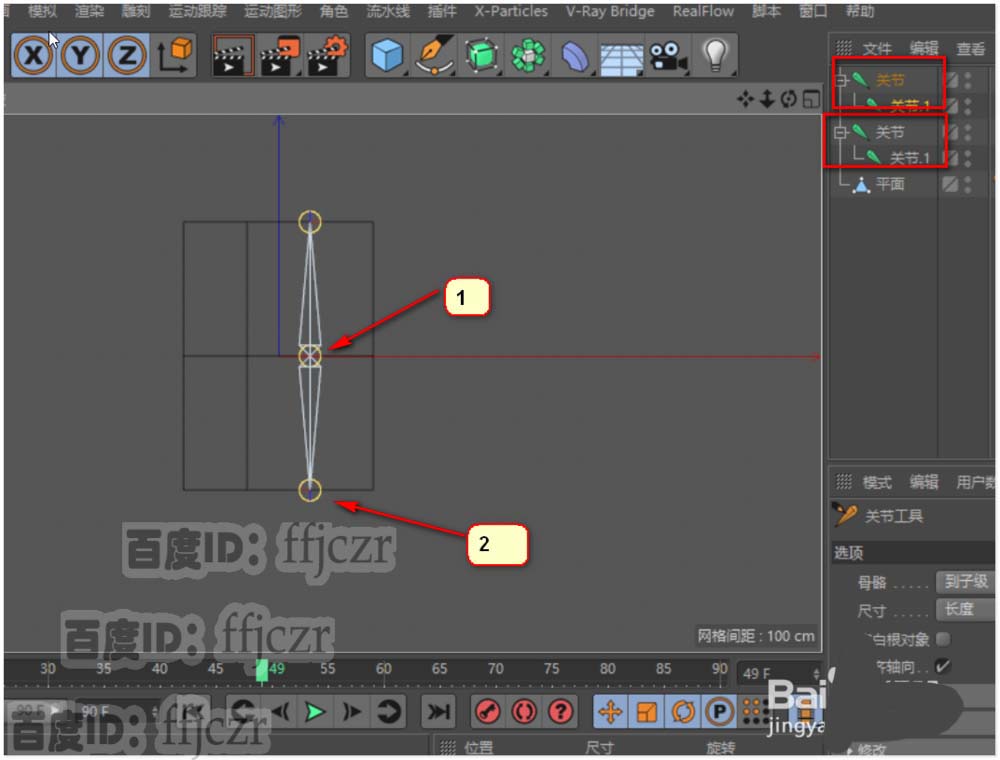This screenshot has width=1000, height=760.
Task: Click the 49 F current frame field
Action: 779,673
